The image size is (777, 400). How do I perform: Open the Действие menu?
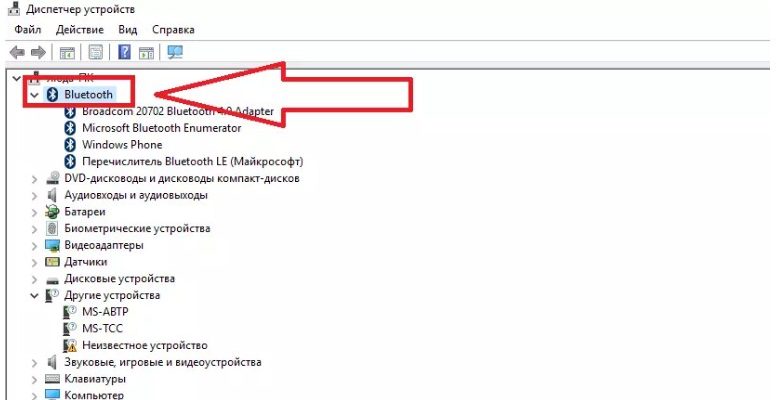pyautogui.click(x=80, y=30)
